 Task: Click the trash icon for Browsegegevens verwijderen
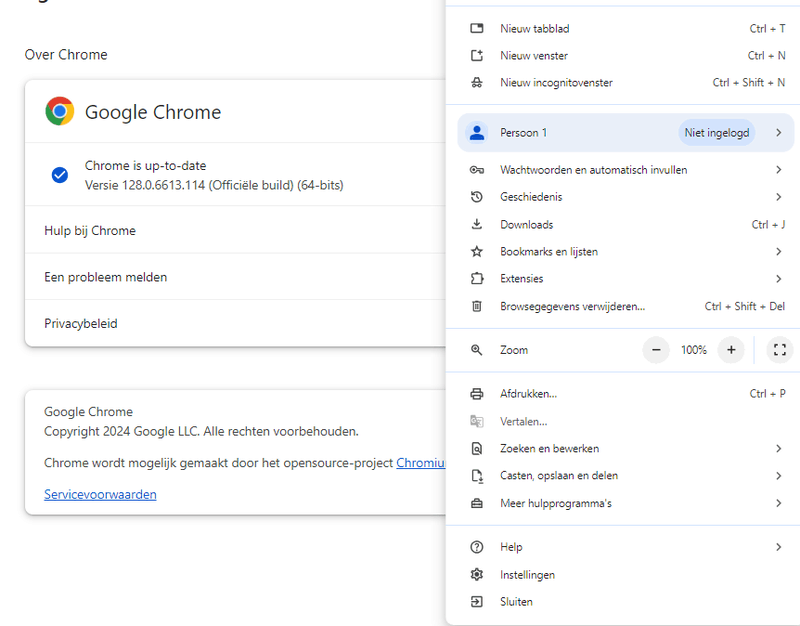[x=477, y=306]
